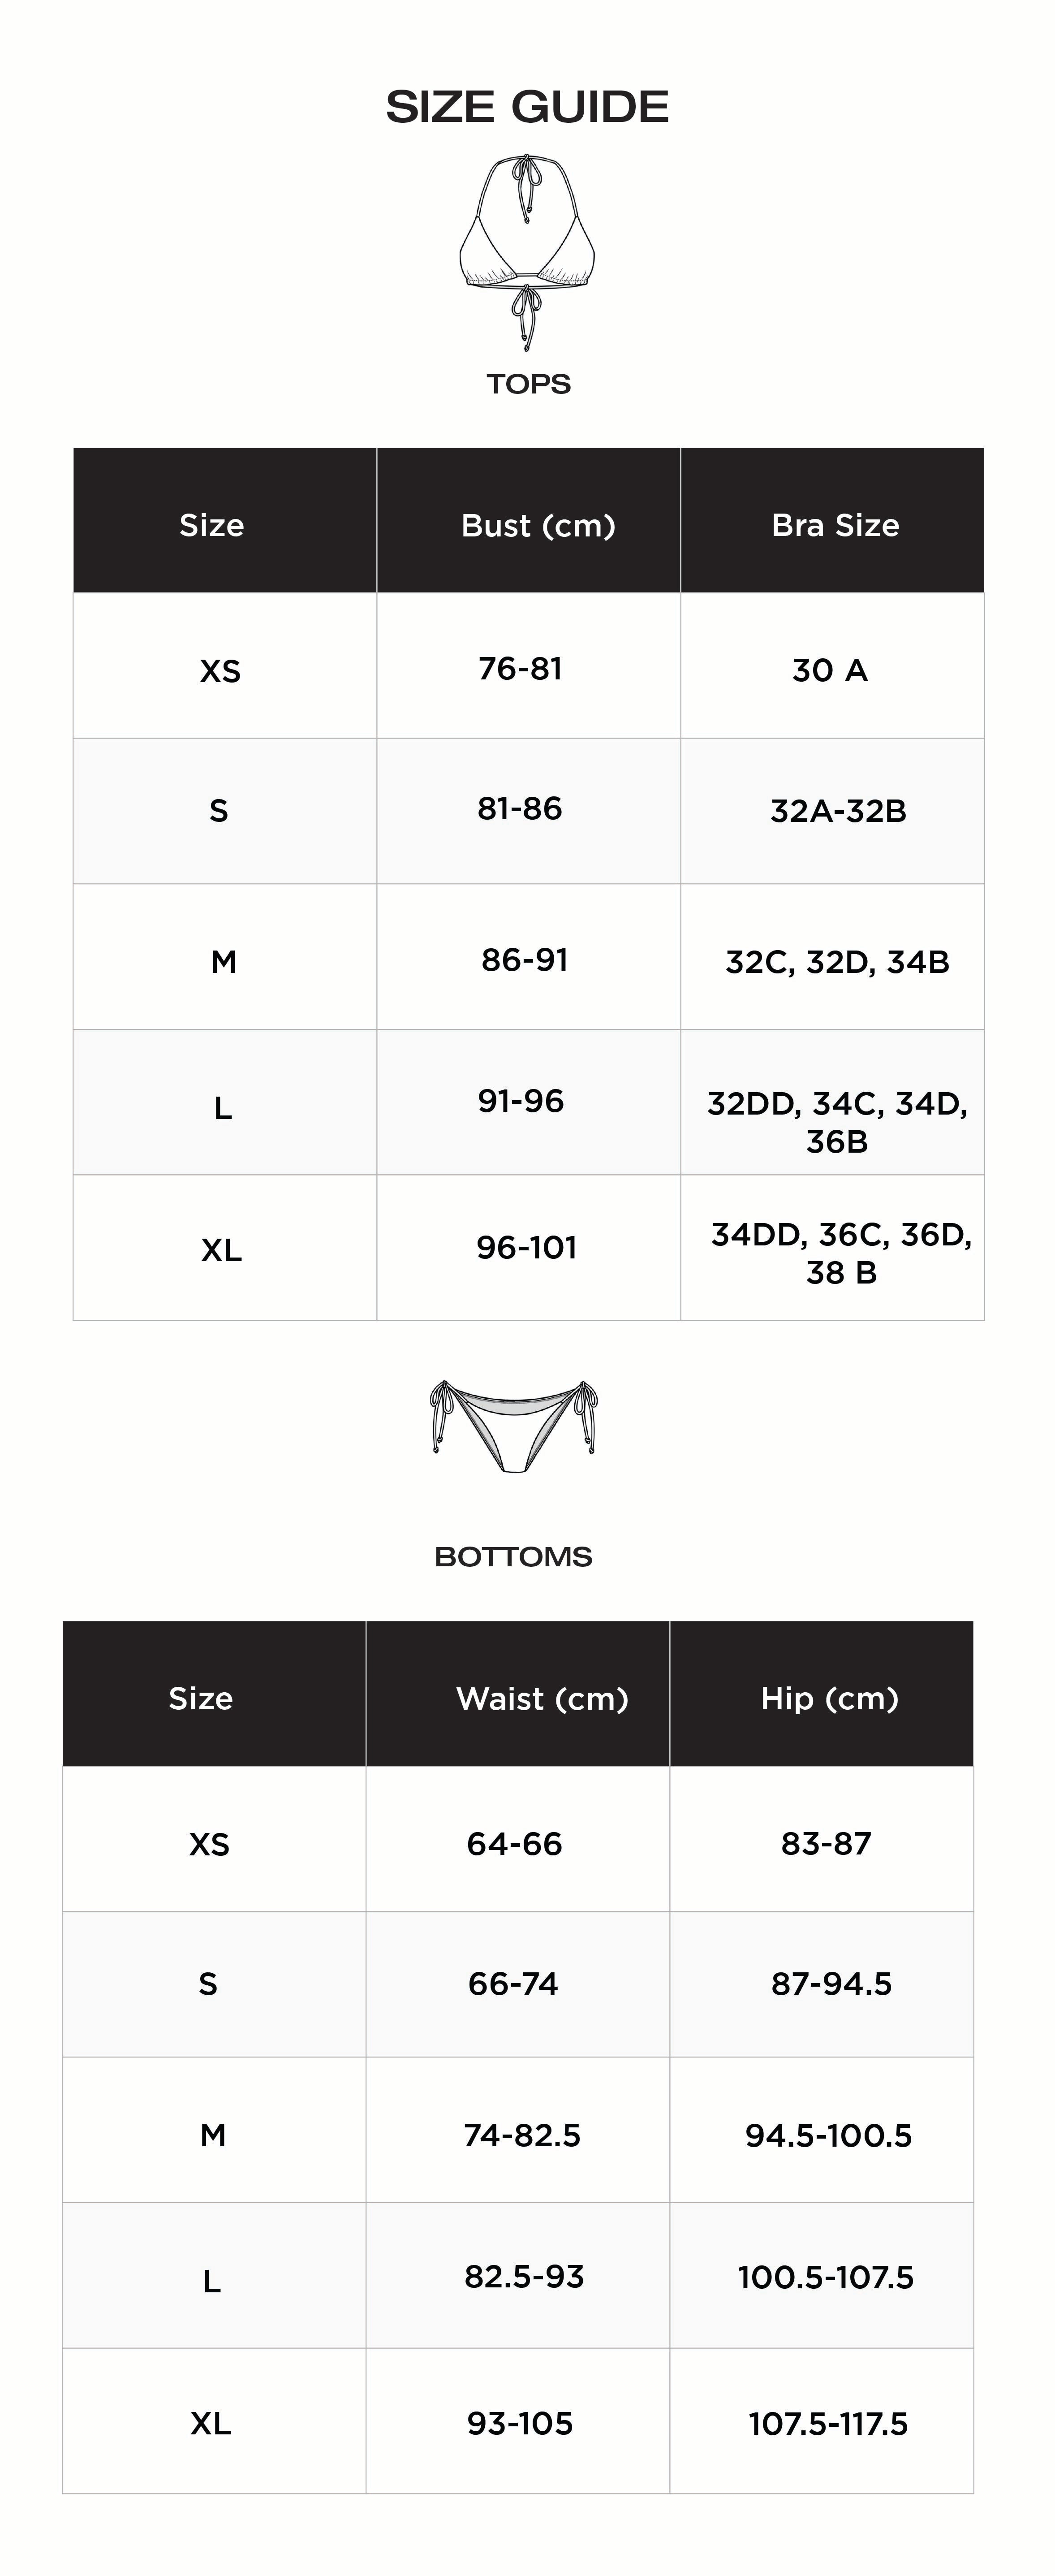Click the 81-86 bust measurement cell

coord(520,808)
